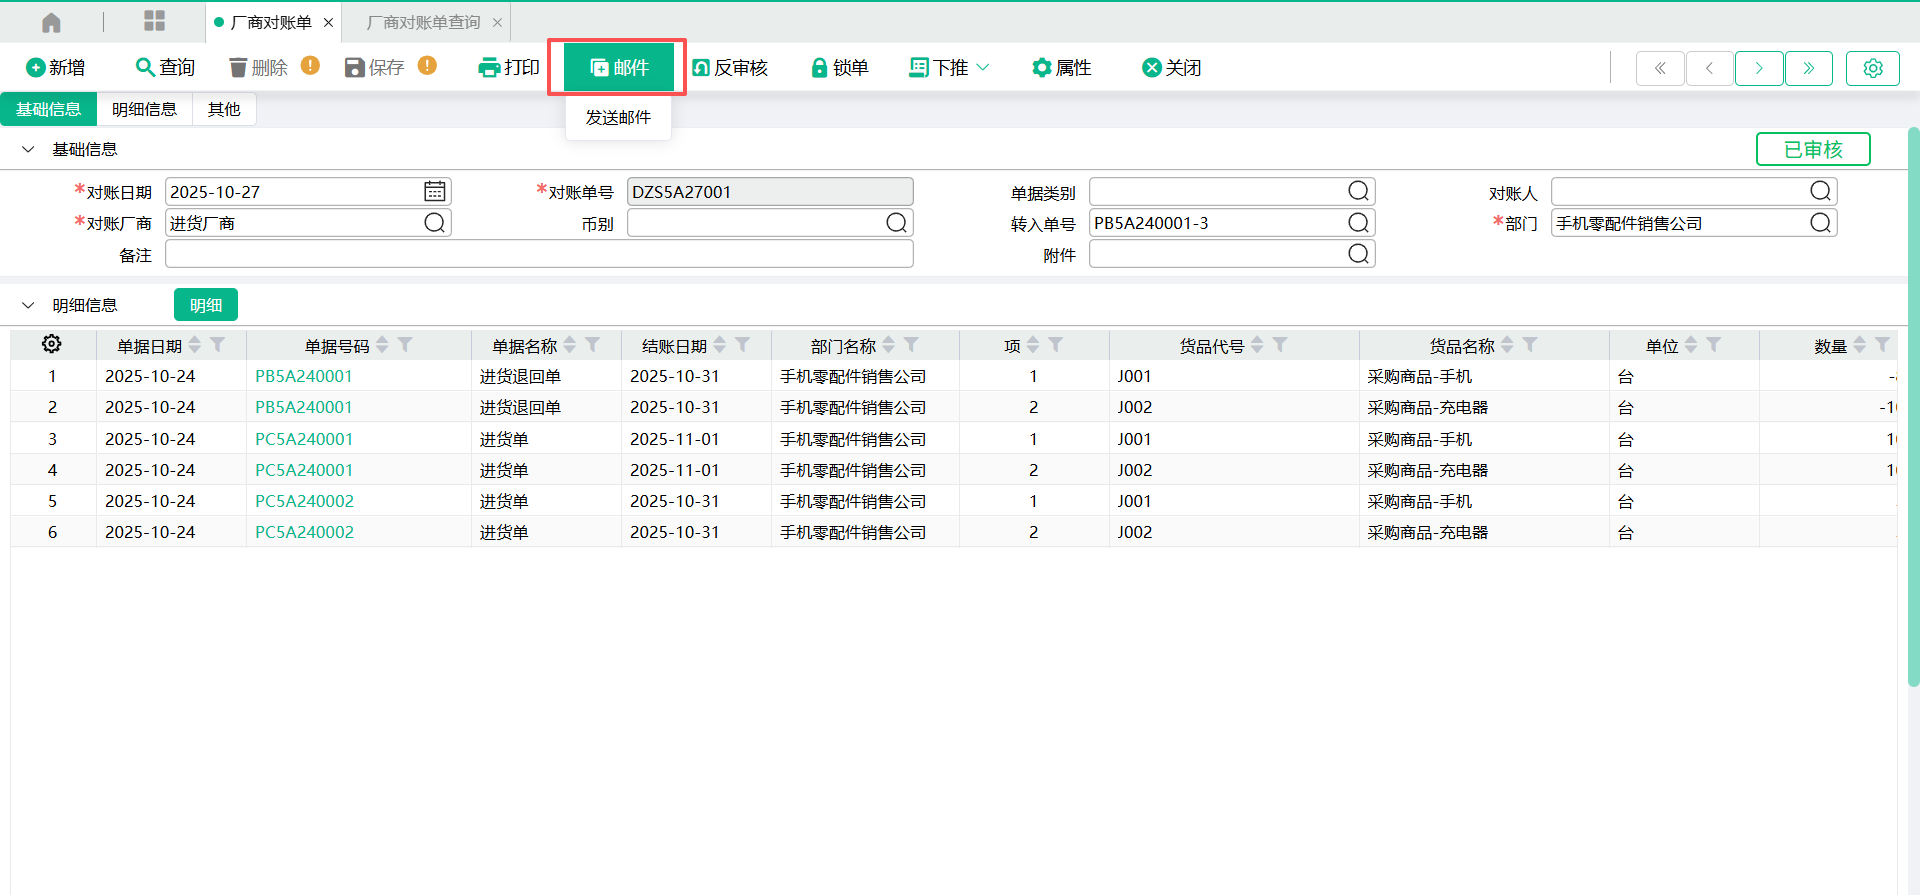Click the 锁单 lock document button
Image resolution: width=1920 pixels, height=895 pixels.
pos(839,67)
